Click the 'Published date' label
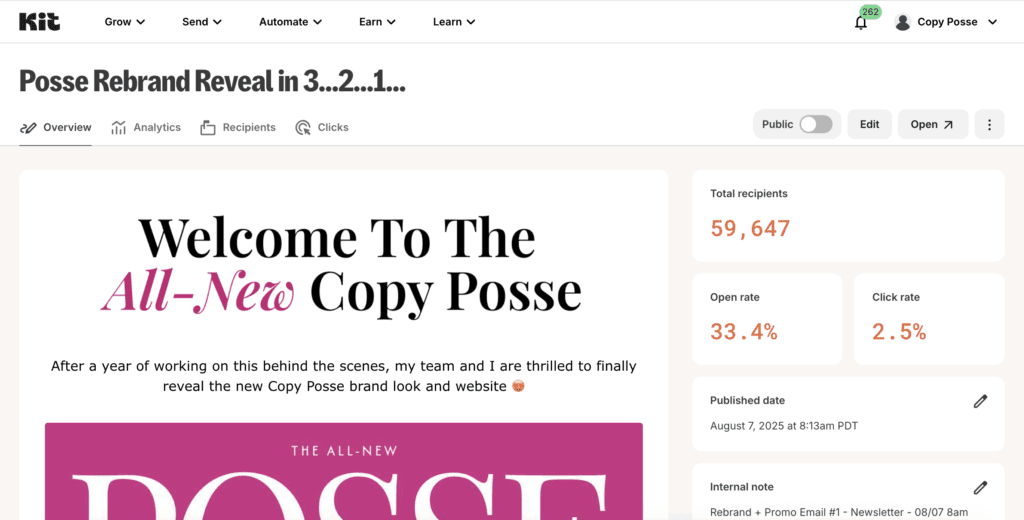 click(748, 400)
